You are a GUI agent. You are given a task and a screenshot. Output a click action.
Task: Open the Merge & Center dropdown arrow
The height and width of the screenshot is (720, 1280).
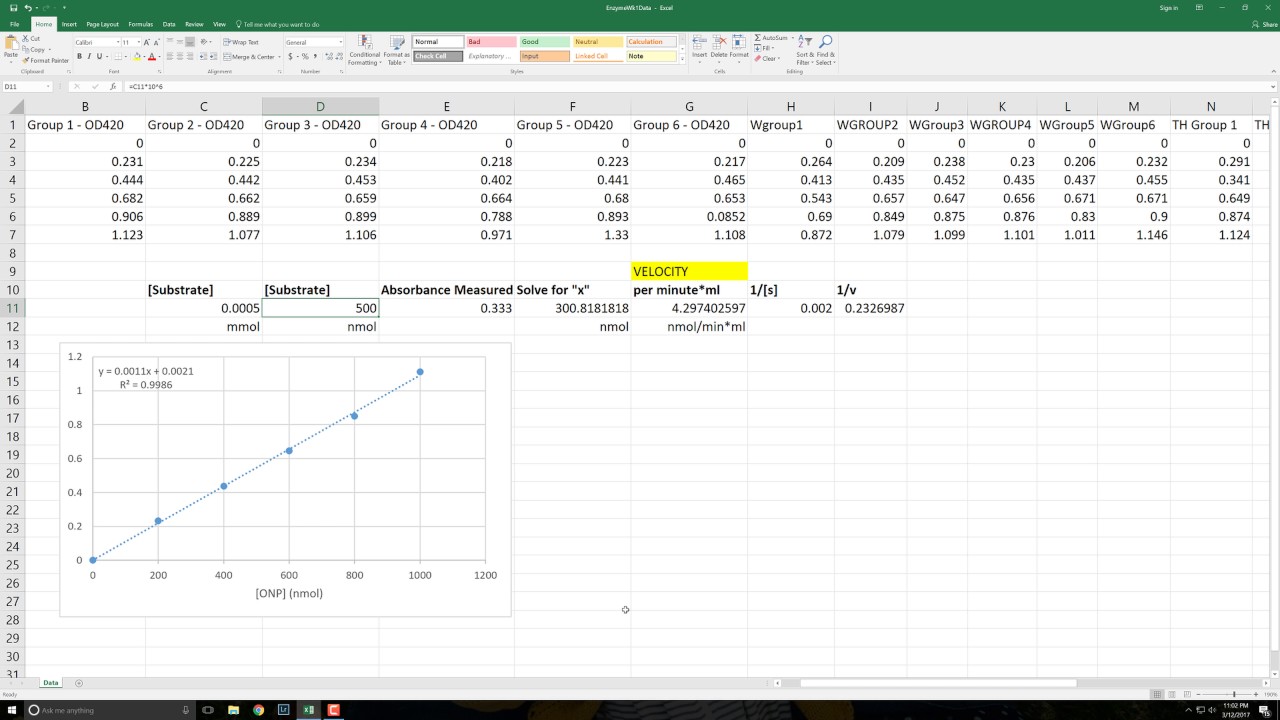point(278,57)
